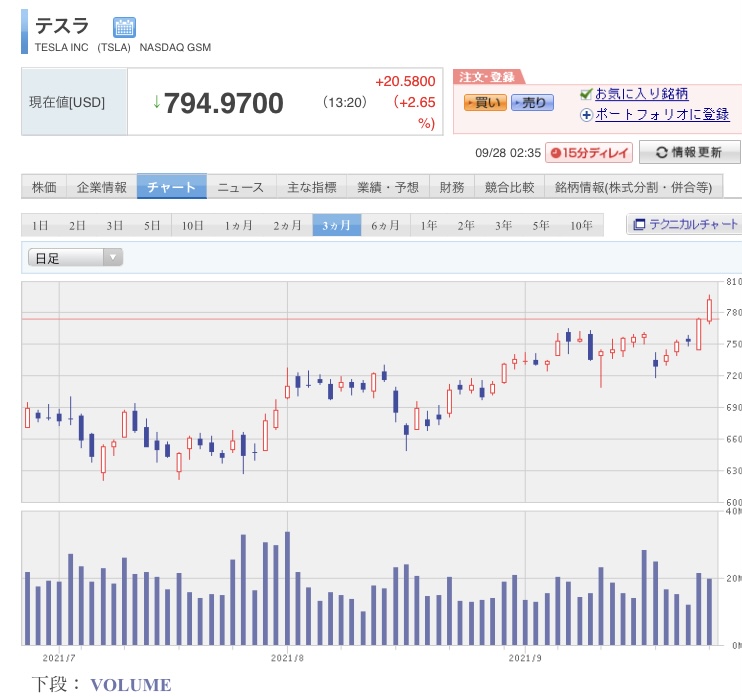Click the 2021/8 axis label

click(287, 658)
